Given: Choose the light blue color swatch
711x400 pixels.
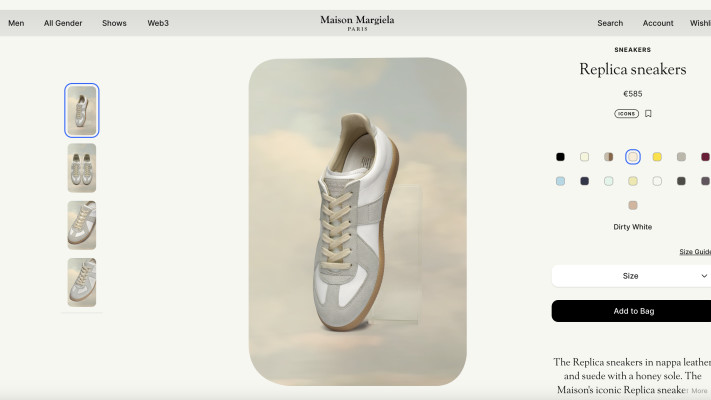Looking at the screenshot, I should [x=560, y=181].
